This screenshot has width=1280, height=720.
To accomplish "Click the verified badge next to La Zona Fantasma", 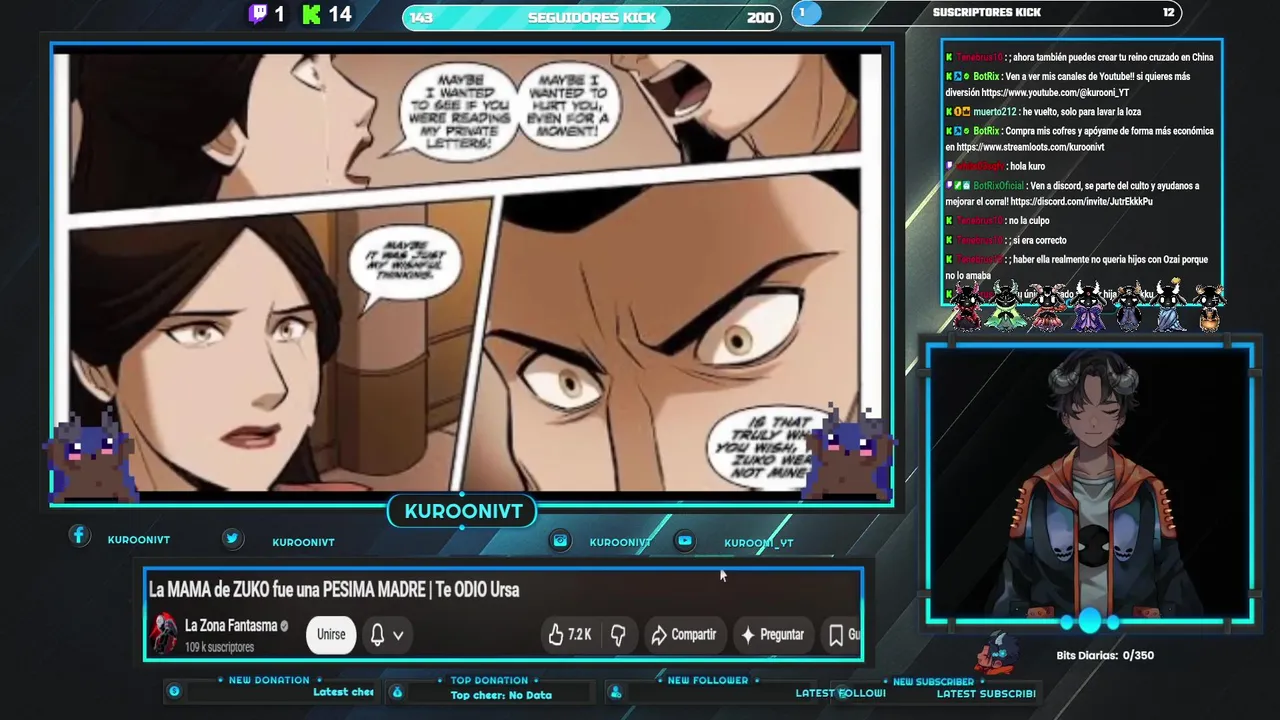I will (x=284, y=626).
